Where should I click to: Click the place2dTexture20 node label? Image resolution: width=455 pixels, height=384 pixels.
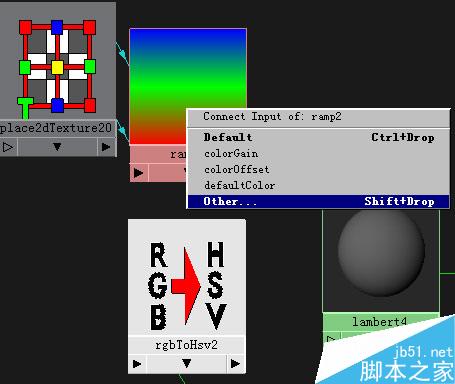tap(56, 128)
